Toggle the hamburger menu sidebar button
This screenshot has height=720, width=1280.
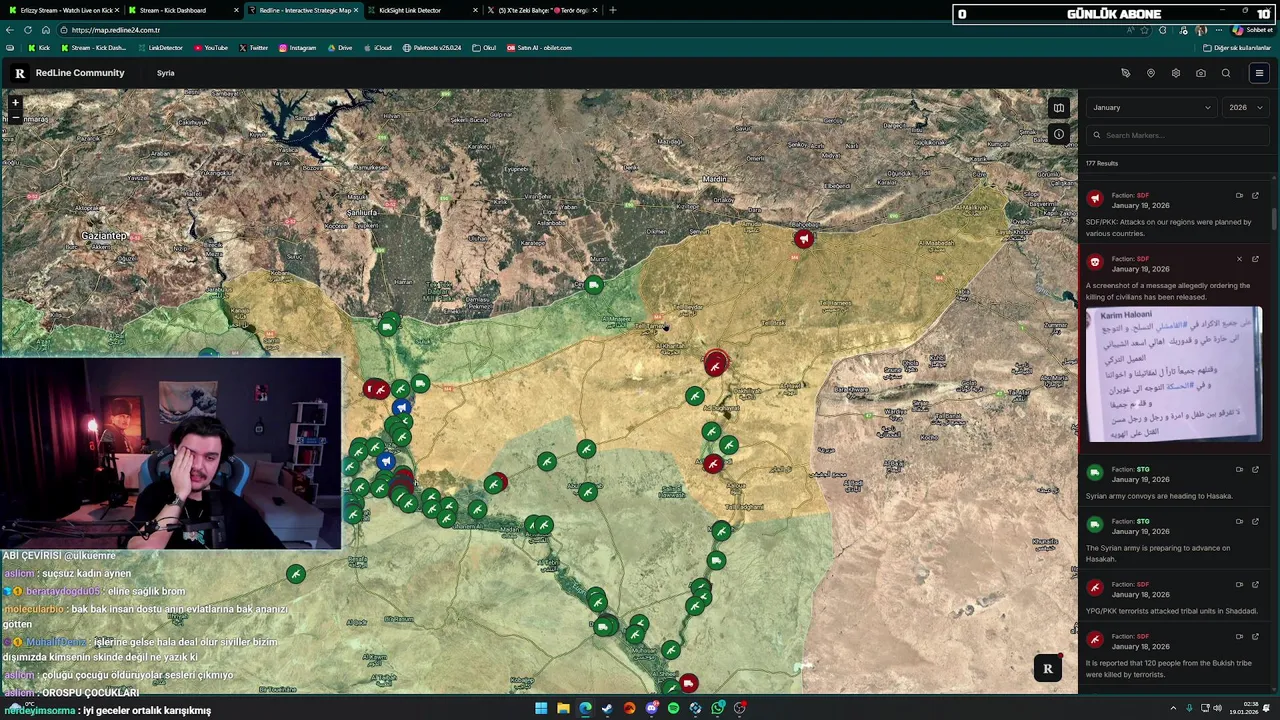[1259, 73]
